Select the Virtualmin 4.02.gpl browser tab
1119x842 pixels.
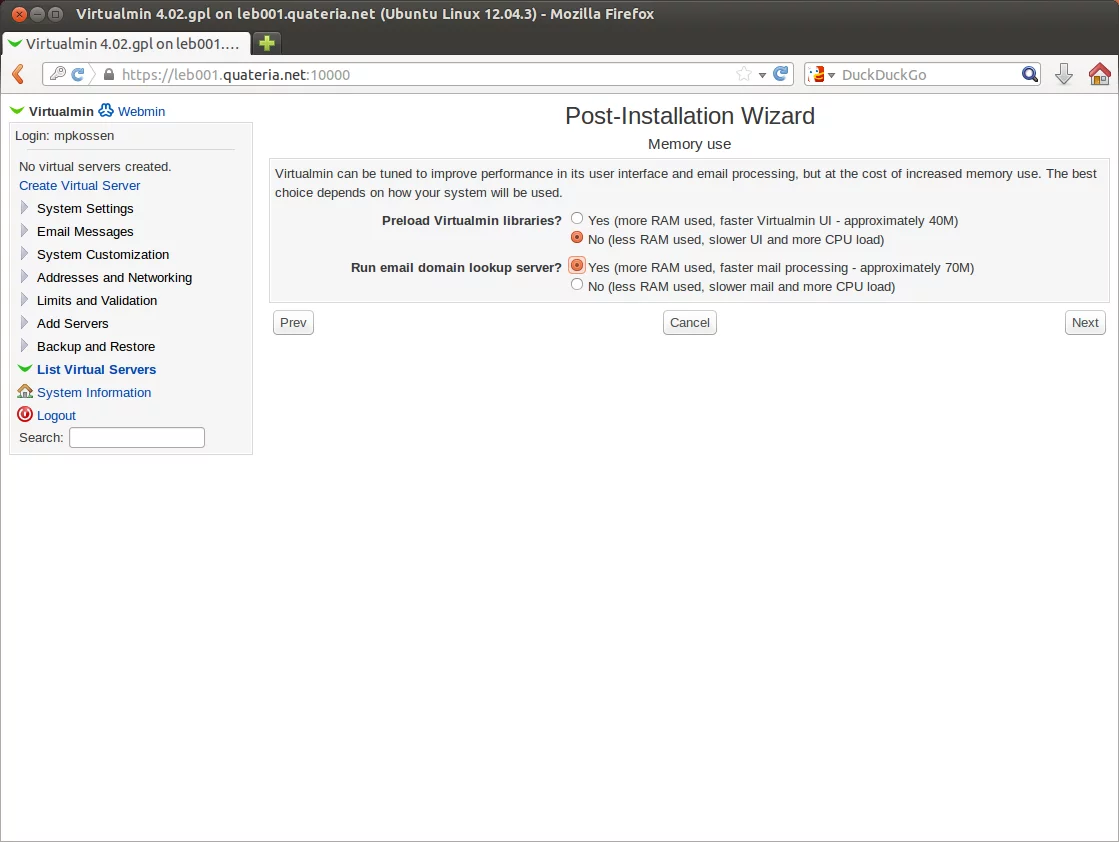tap(126, 44)
